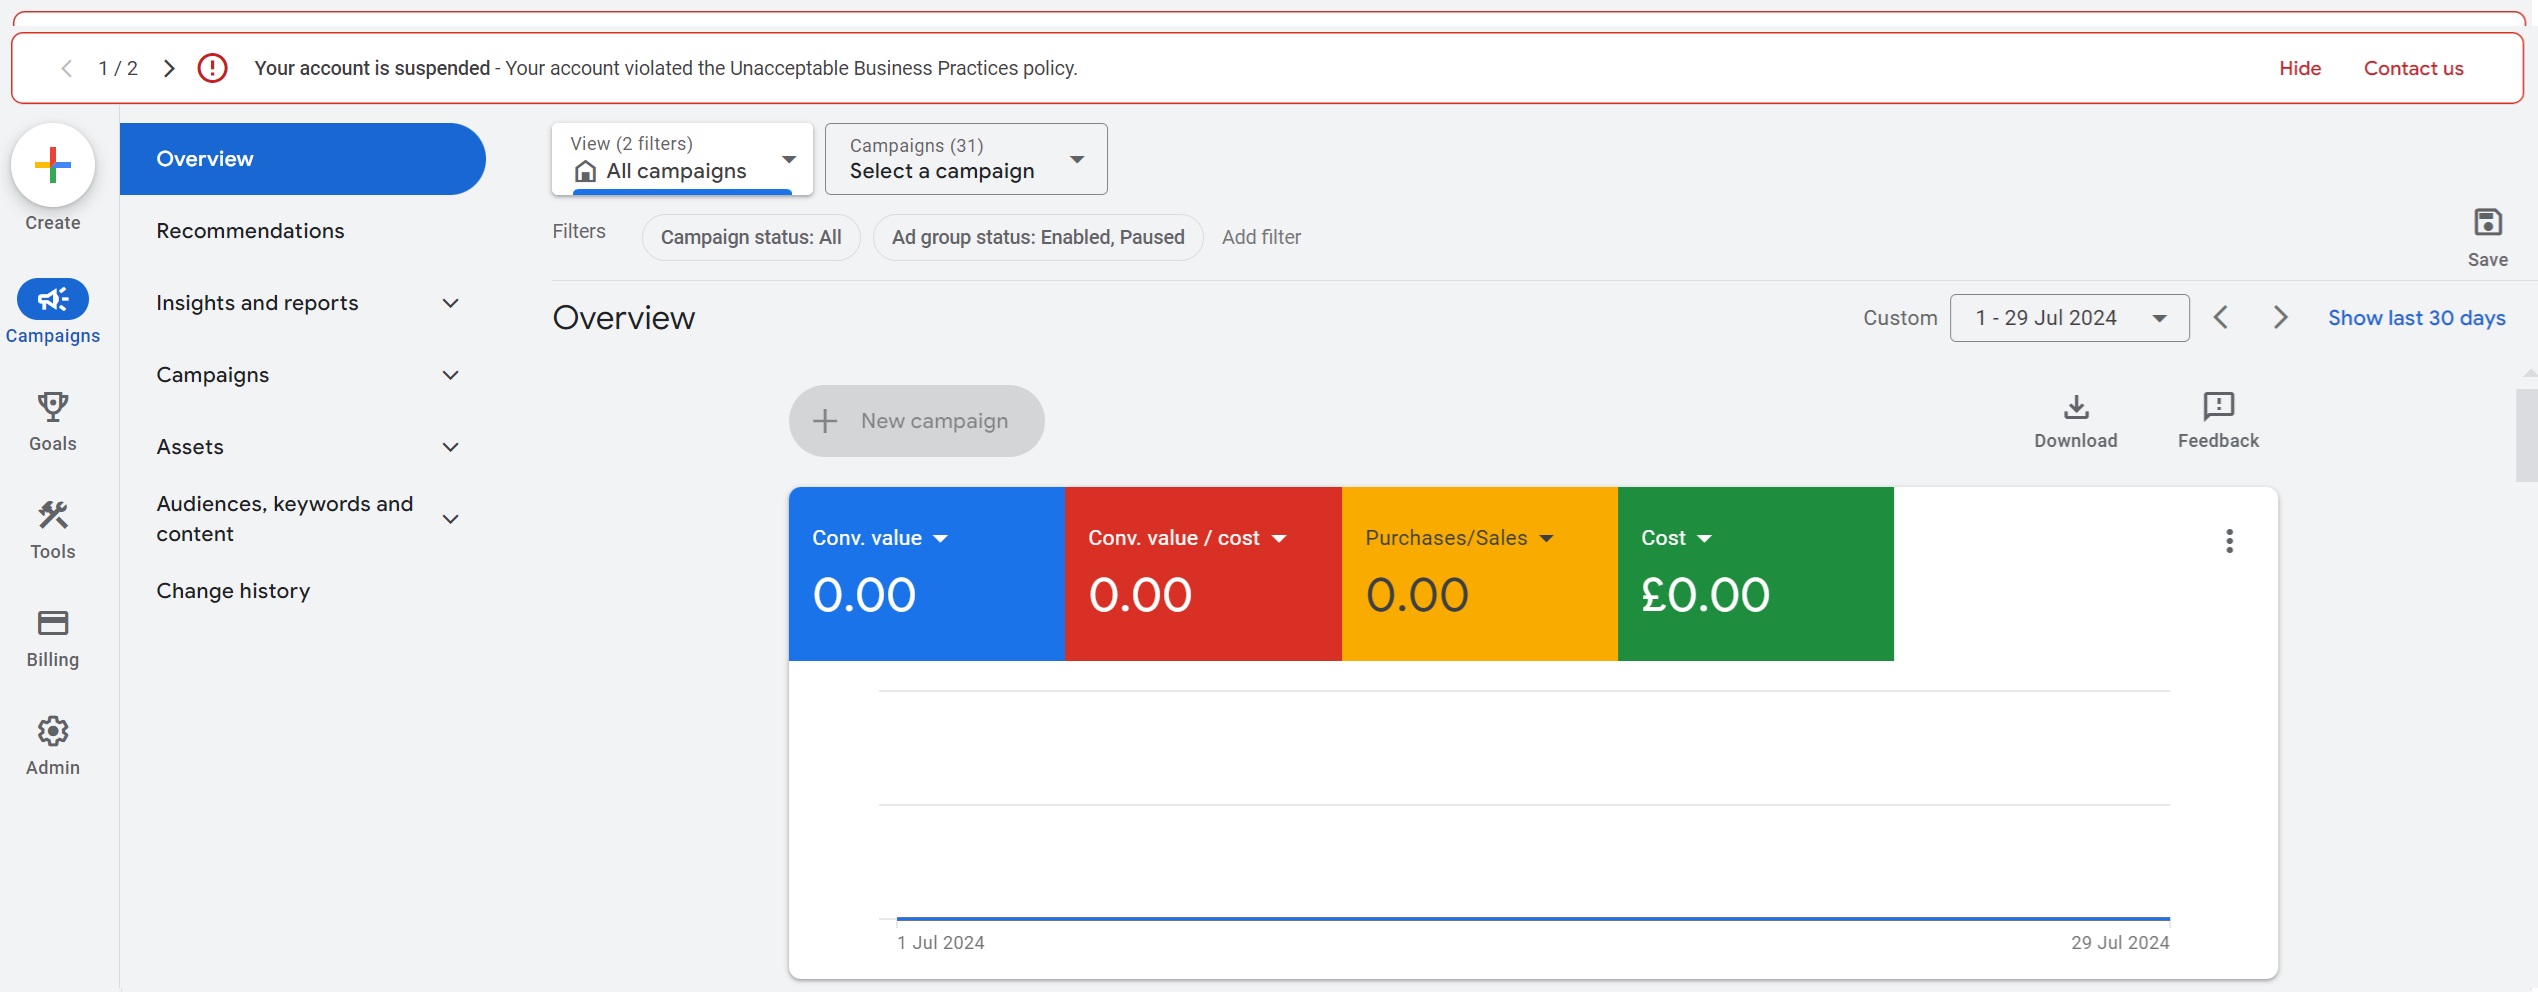Click the 1 / 2 notification counter
2538x992 pixels.
click(118, 68)
